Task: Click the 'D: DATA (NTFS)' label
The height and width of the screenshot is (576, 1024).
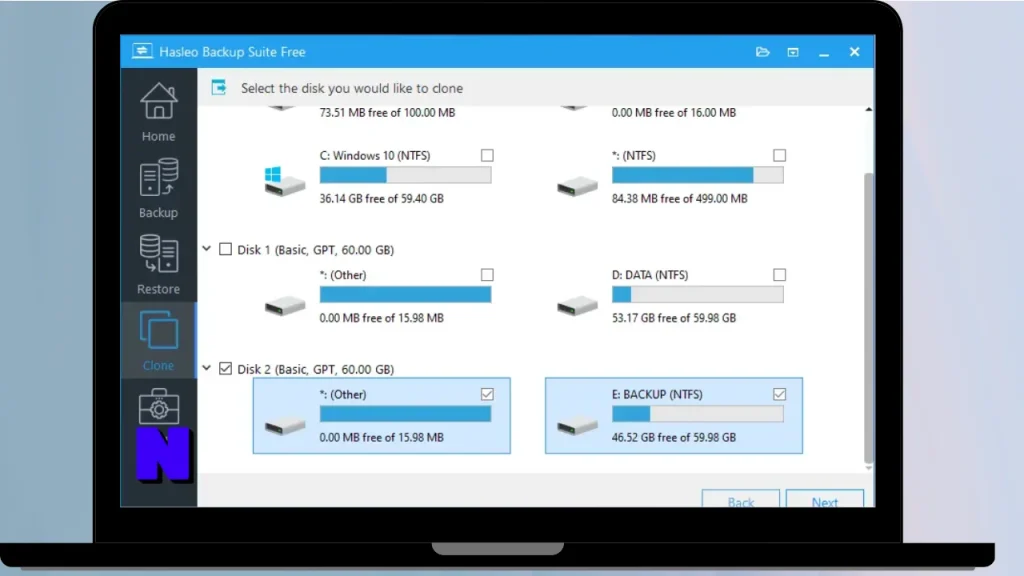Action: [650, 275]
